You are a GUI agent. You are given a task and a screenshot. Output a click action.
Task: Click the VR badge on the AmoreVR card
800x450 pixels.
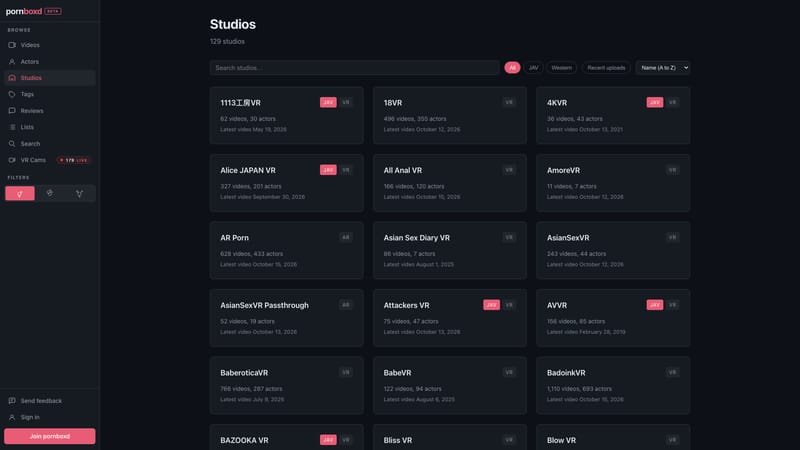coord(672,170)
